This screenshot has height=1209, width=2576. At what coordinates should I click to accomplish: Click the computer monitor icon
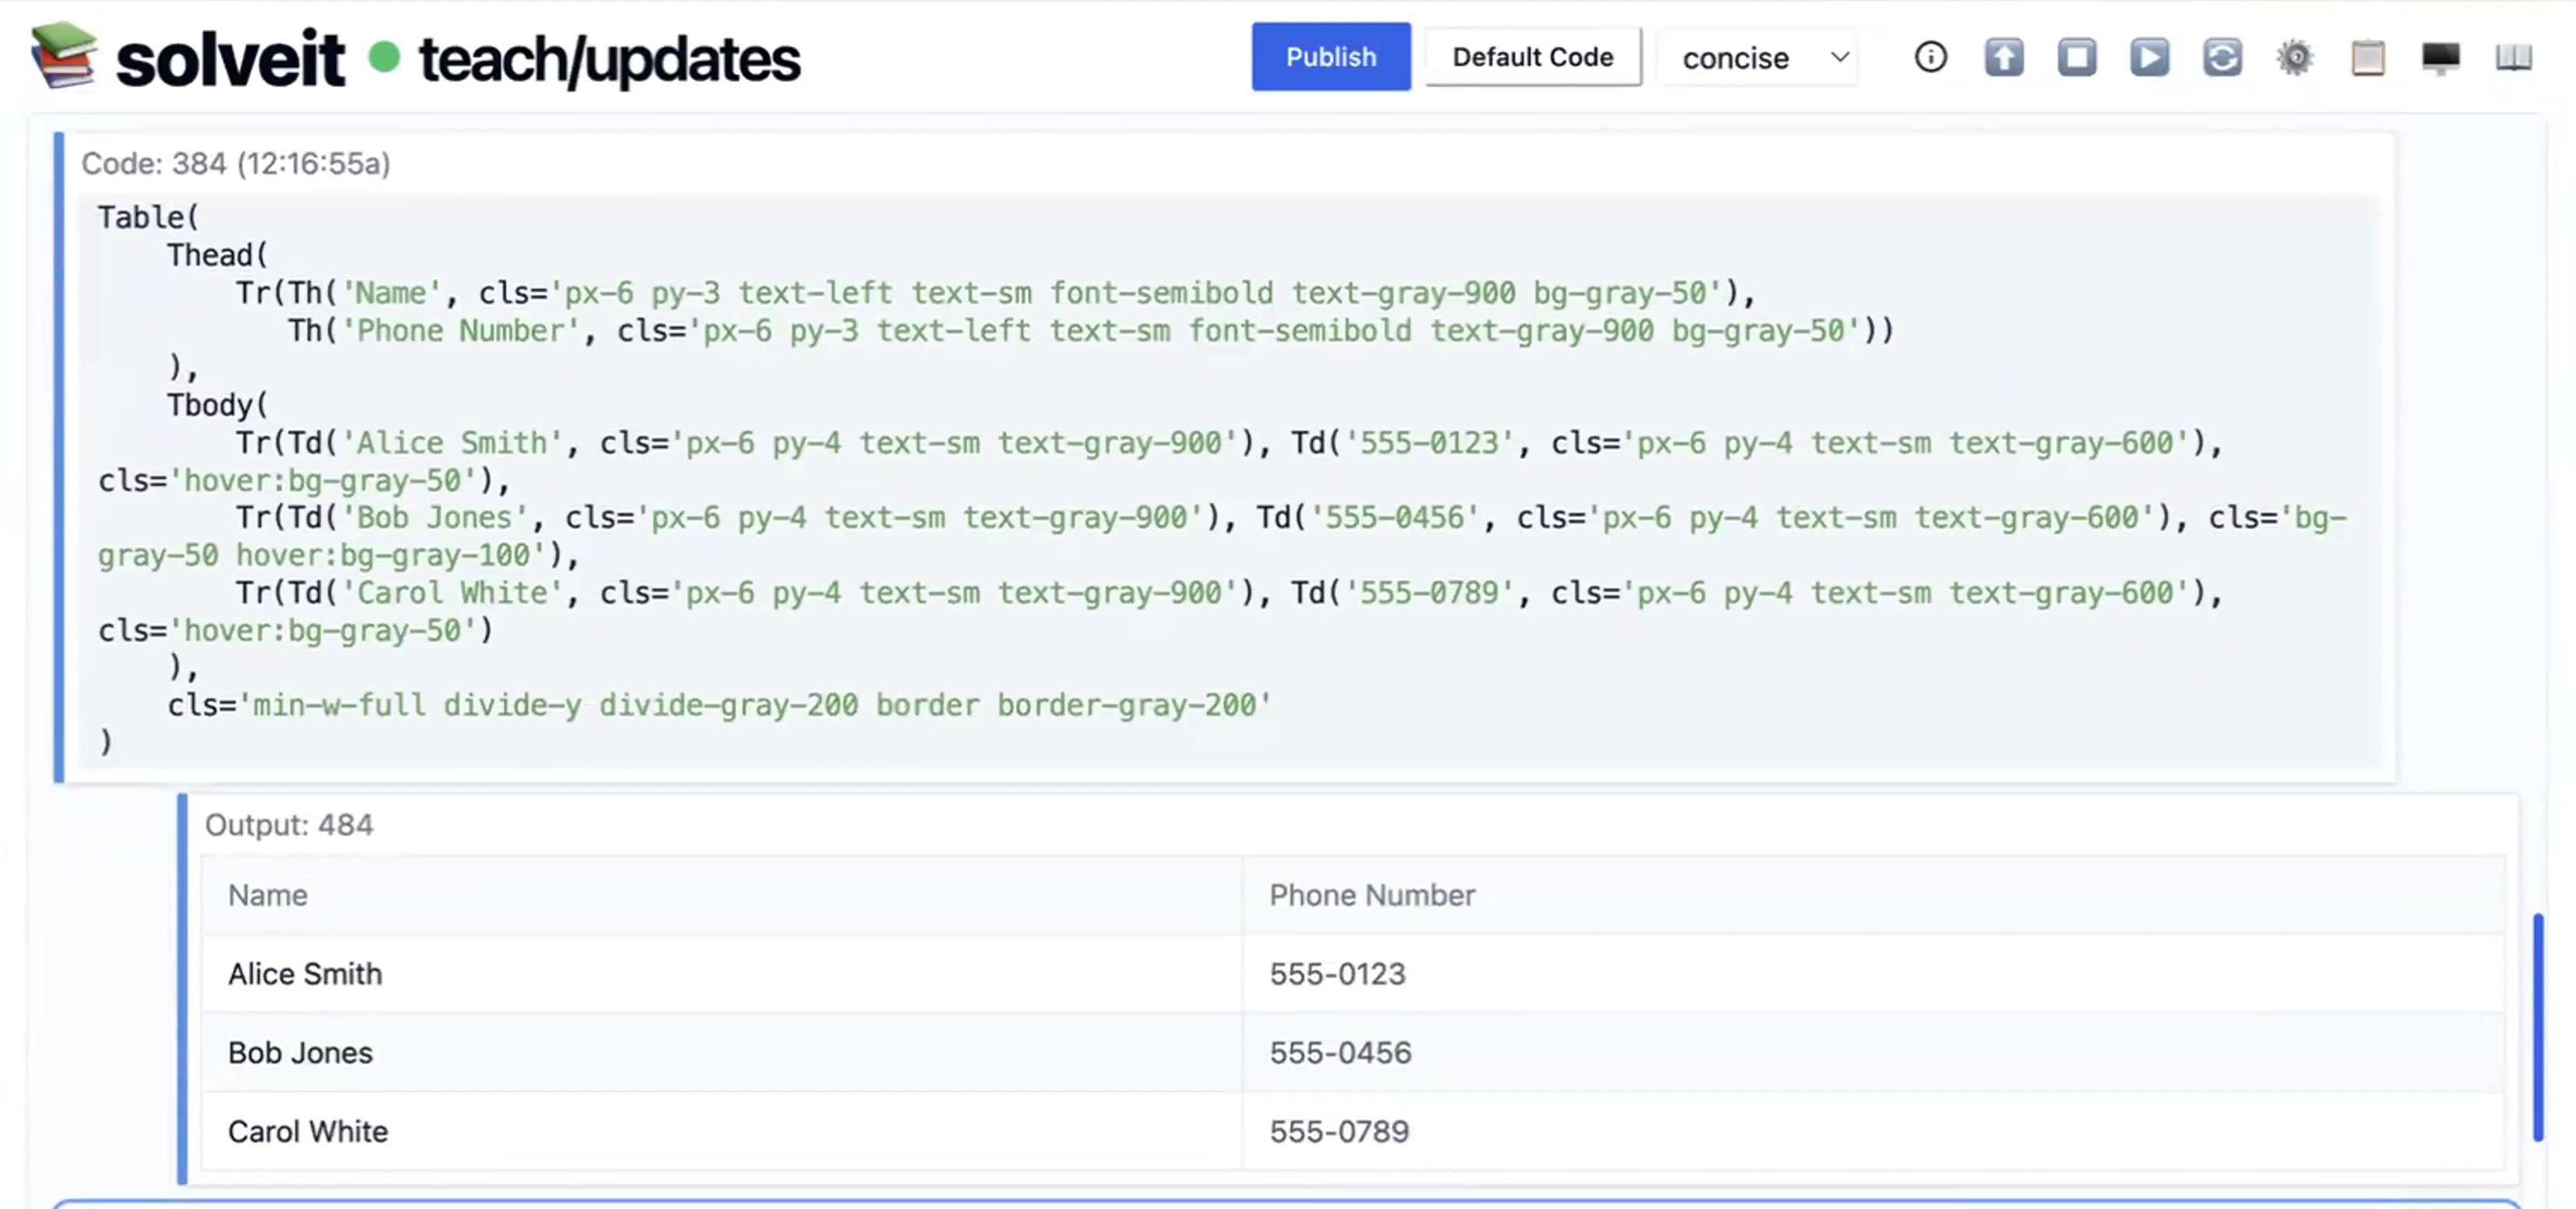[2440, 57]
